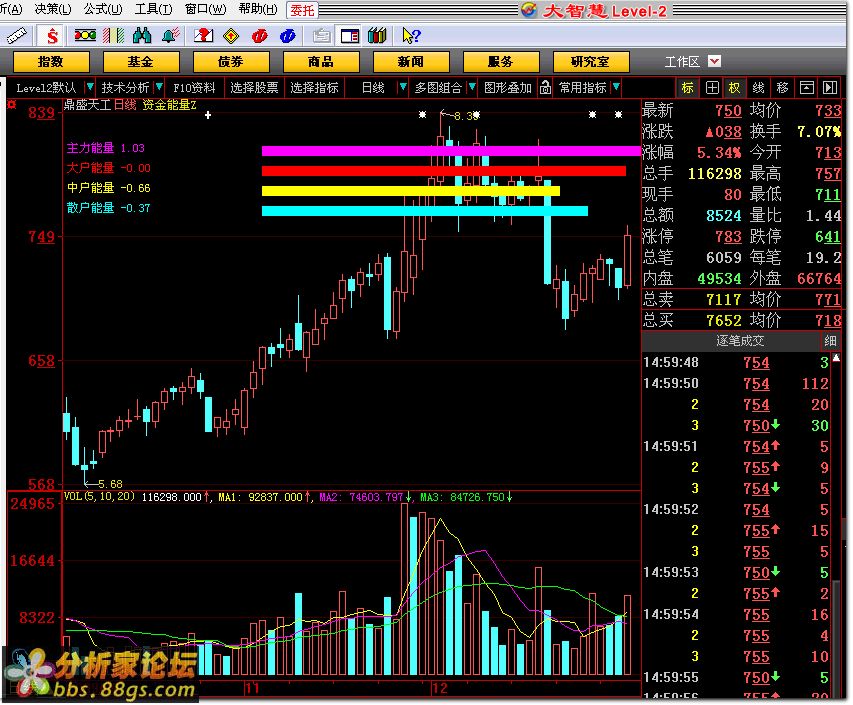This screenshot has height=705, width=853.
Task: Click the striped color bars icon
Action: 114,36
